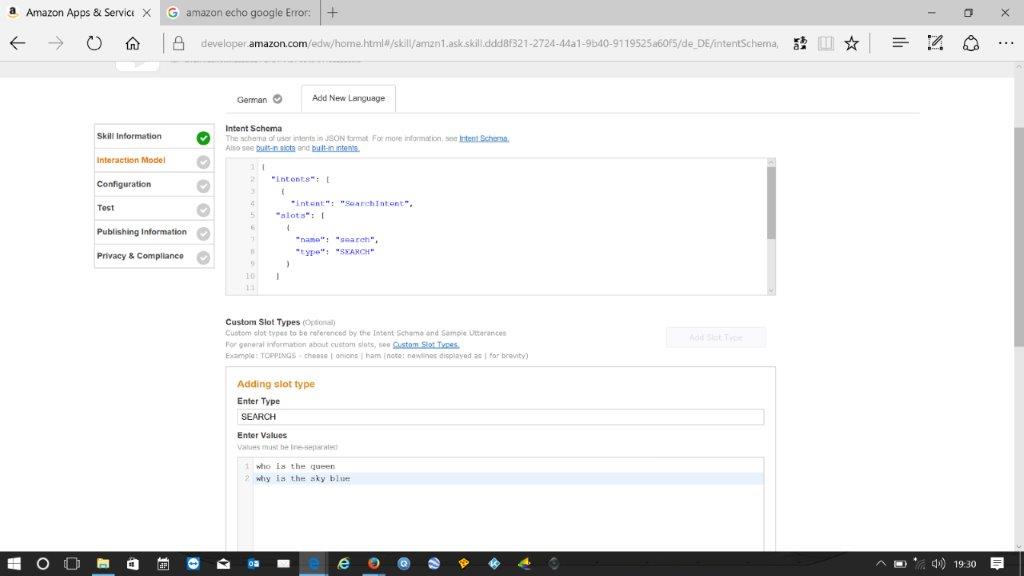Screen dimensions: 1024x576
Task: Click the Configuration status check
Action: pos(204,186)
